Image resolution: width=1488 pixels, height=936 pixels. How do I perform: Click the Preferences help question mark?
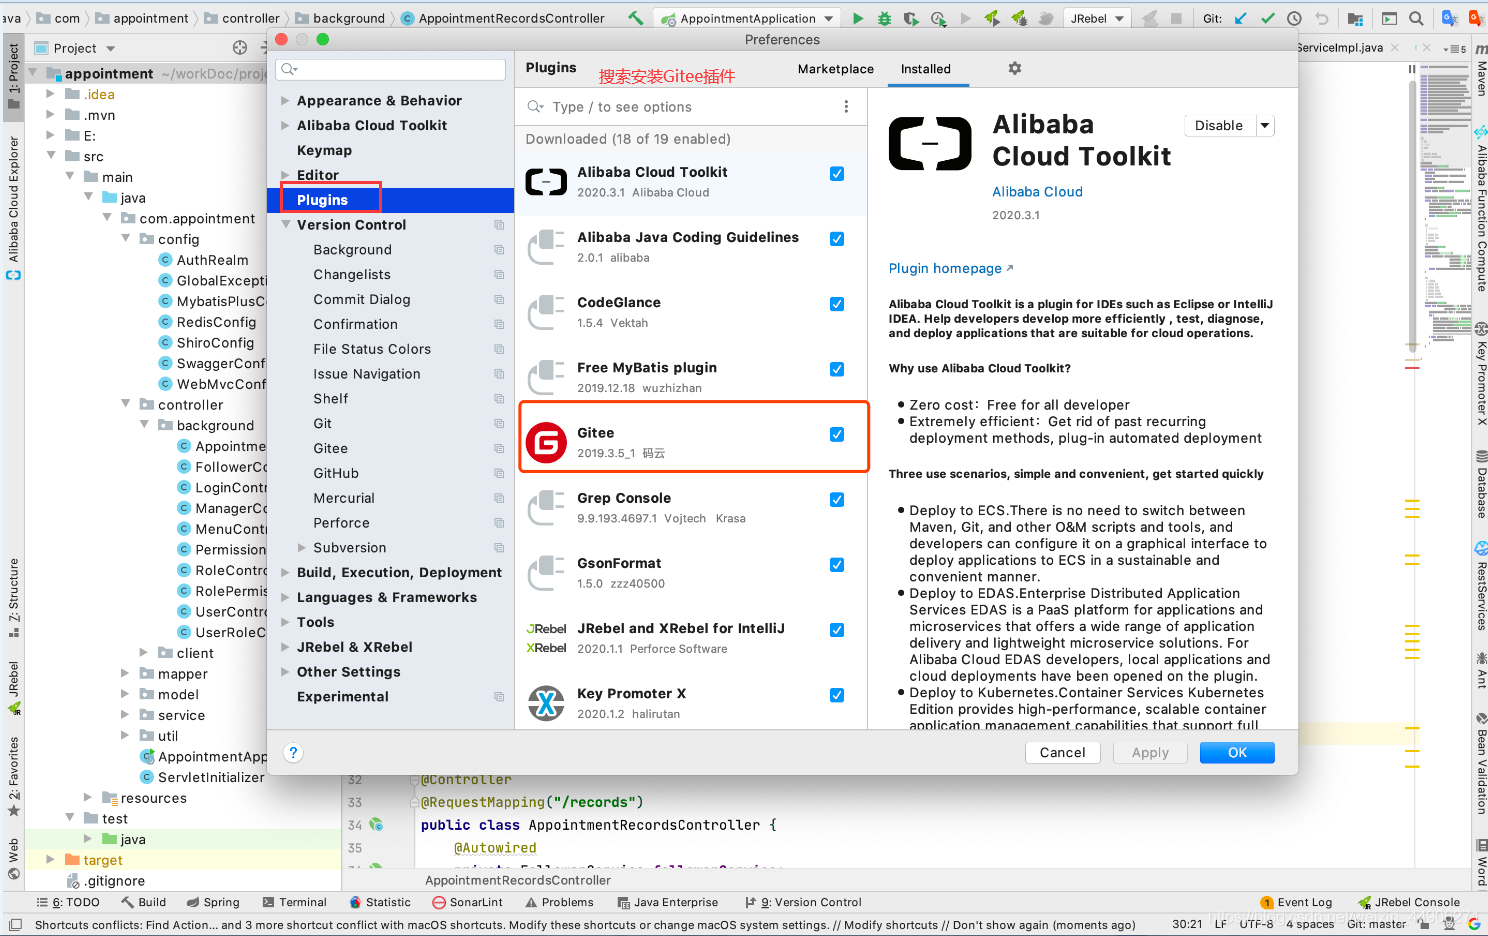[x=293, y=753]
